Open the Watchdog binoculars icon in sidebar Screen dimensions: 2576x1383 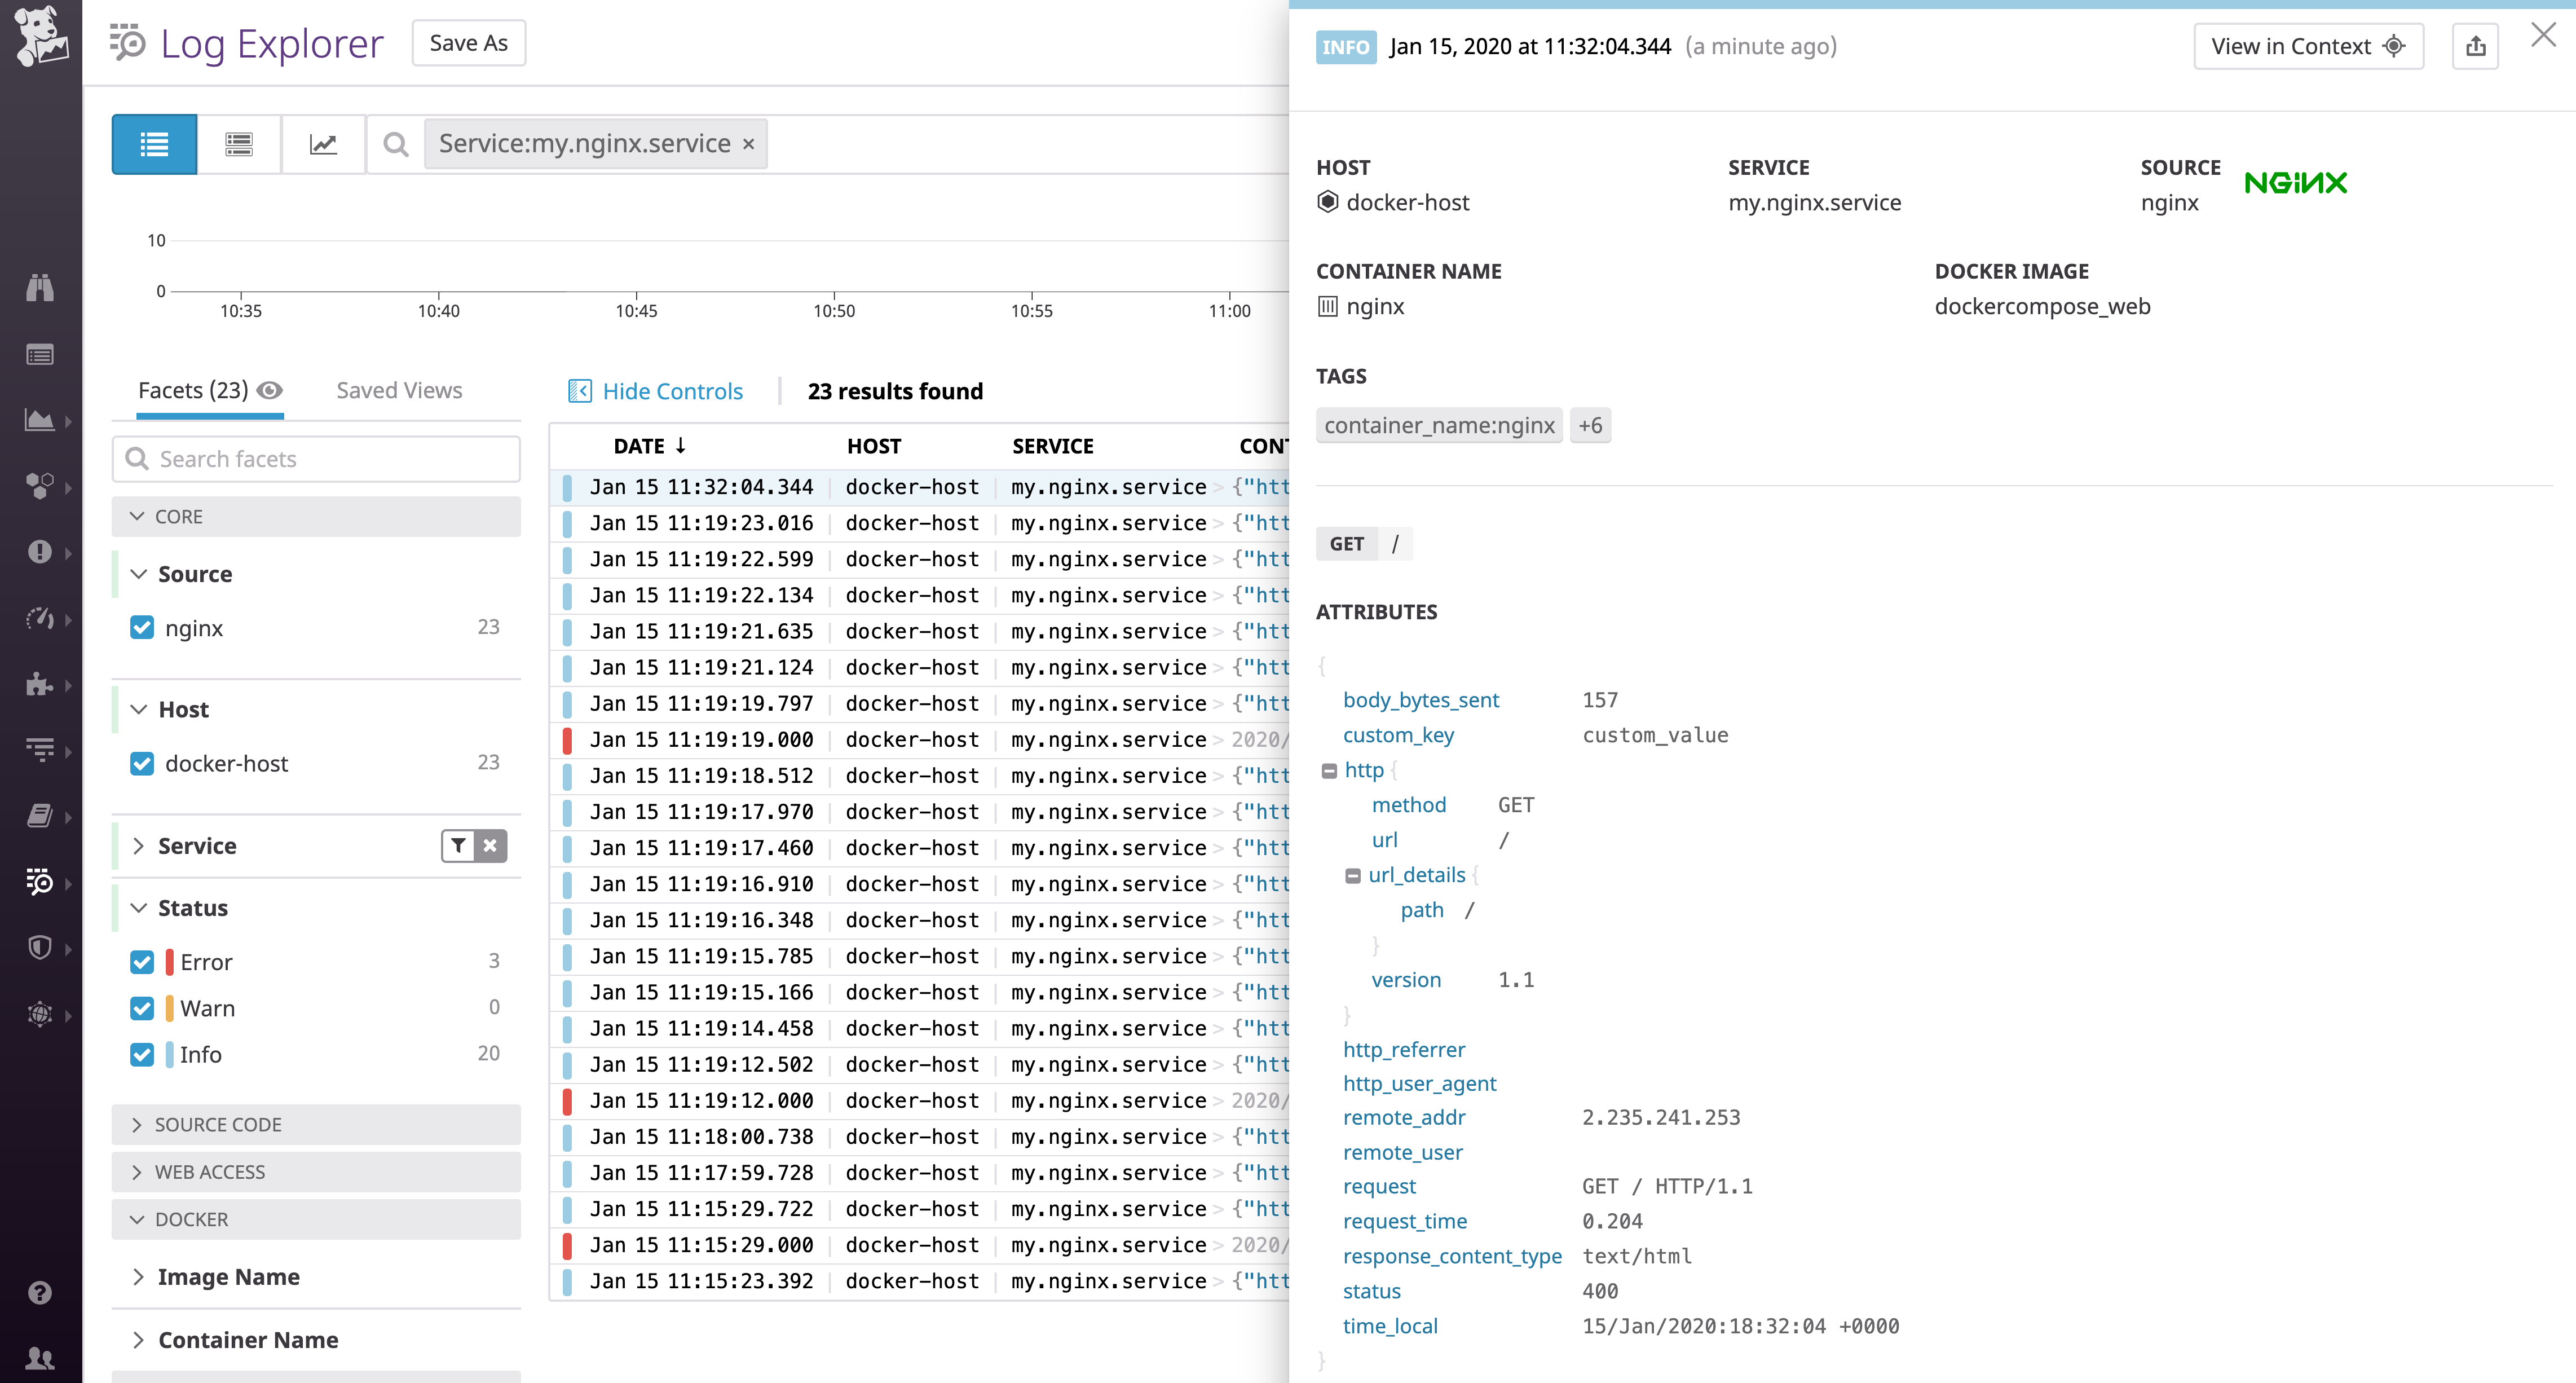tap(40, 288)
